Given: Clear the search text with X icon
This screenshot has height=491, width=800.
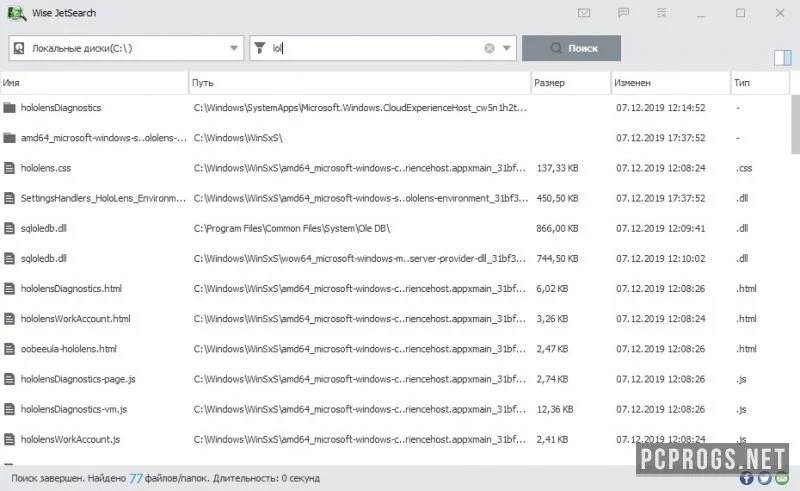Looking at the screenshot, I should 489,48.
